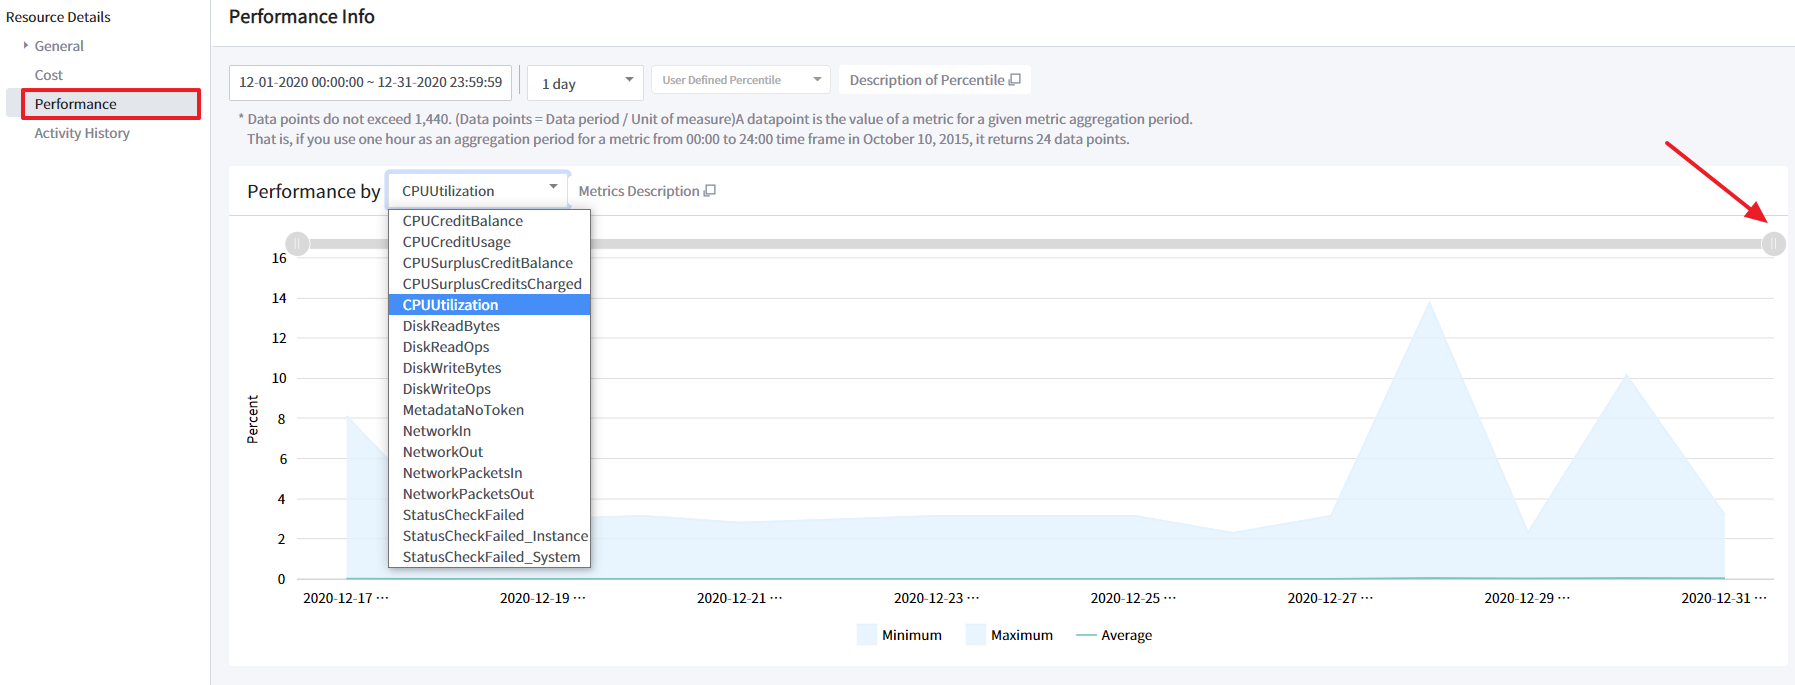The width and height of the screenshot is (1795, 685).
Task: Expand the General tree item arrow
Action: [x=26, y=46]
